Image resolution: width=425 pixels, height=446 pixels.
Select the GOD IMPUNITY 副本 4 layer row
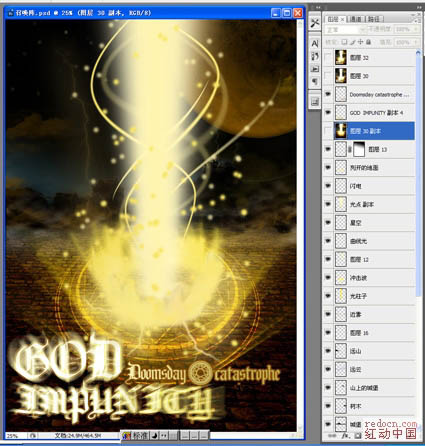[369, 113]
